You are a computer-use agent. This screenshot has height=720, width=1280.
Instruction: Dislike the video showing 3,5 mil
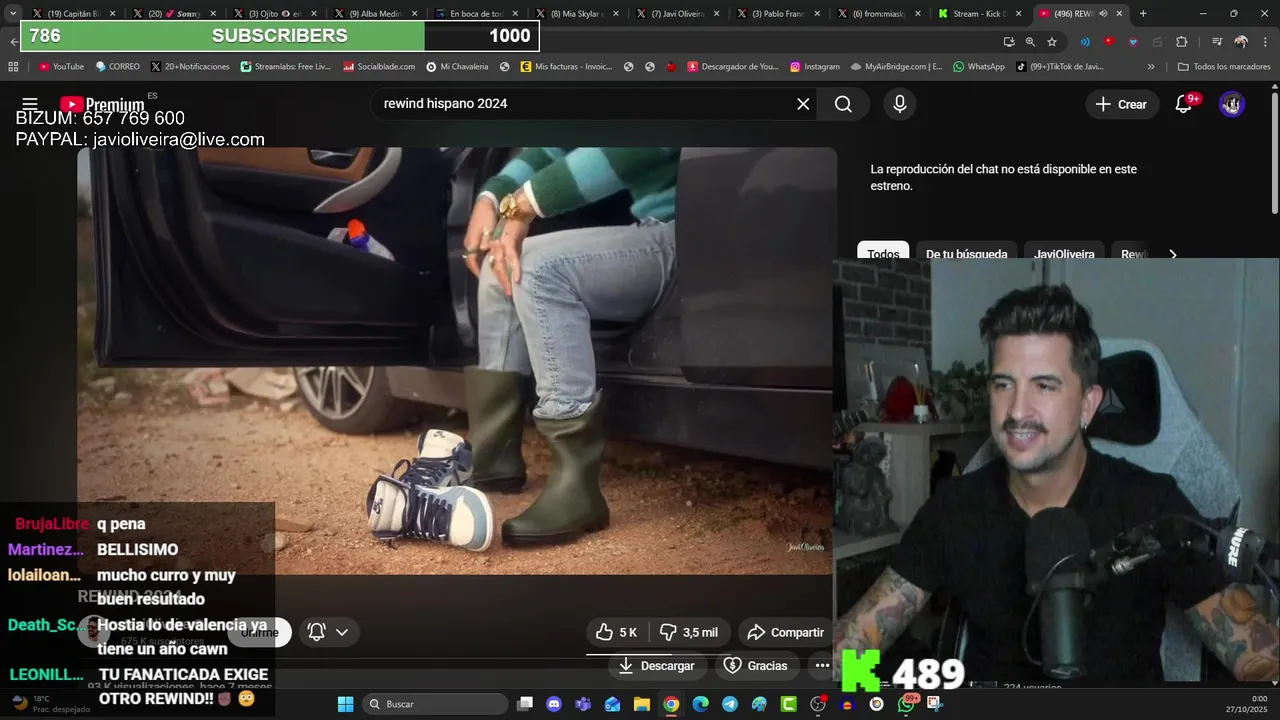(x=688, y=632)
